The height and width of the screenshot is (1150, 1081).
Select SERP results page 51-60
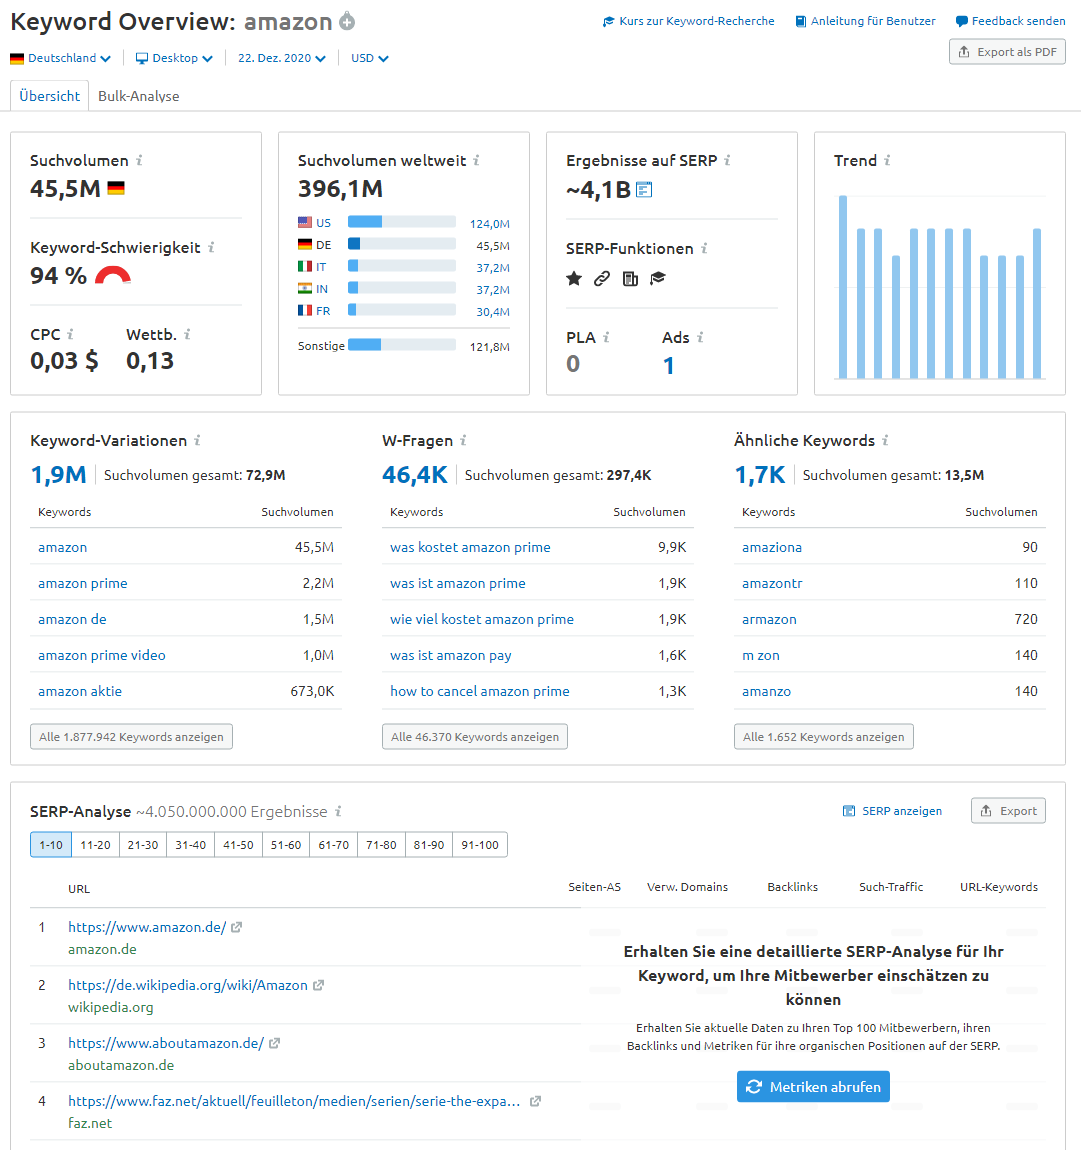(x=286, y=845)
